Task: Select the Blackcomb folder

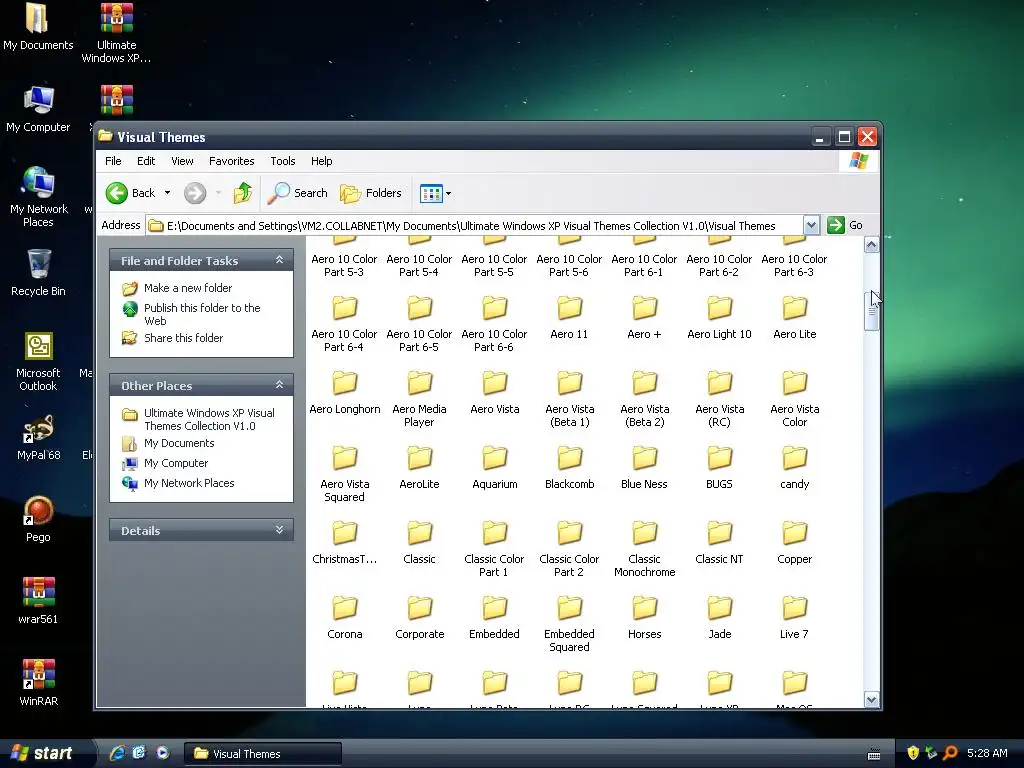Action: point(569,469)
